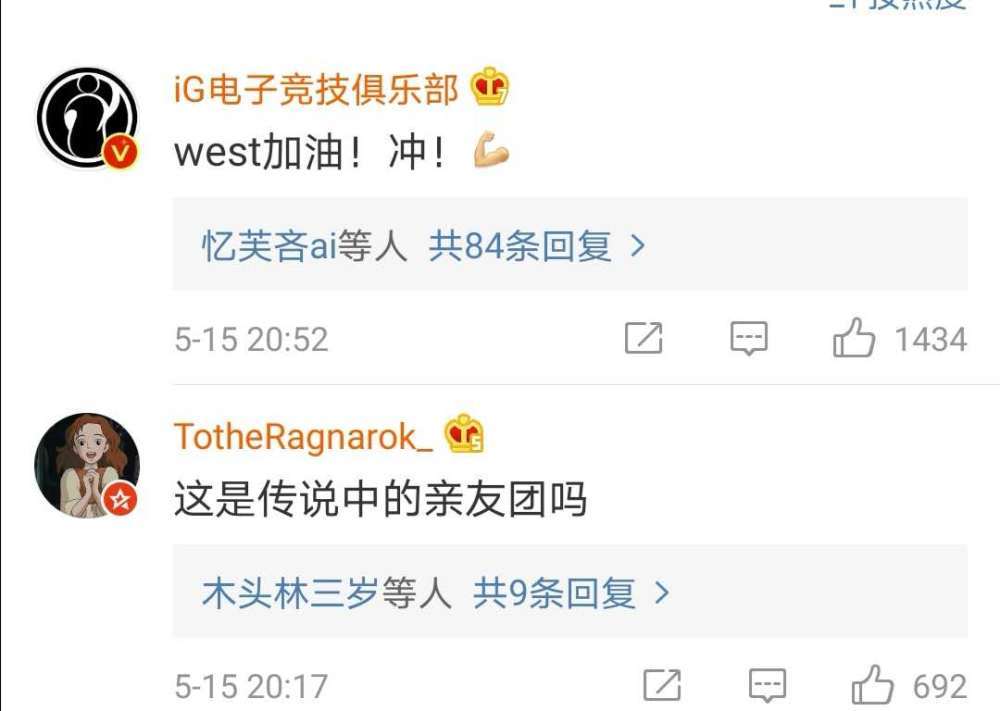Screen dimensions: 1000x711
Task: Click crown membership badge beside TotheRagnarok_
Action: coord(464,434)
